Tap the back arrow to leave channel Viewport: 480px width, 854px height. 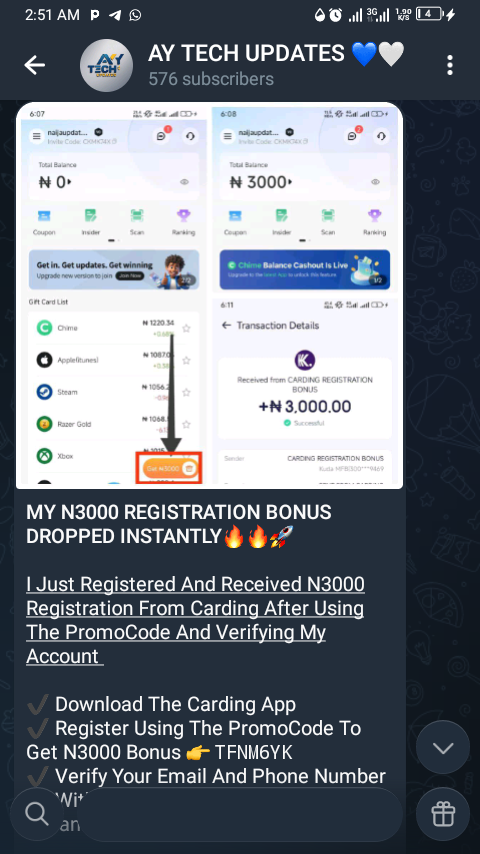coord(34,65)
